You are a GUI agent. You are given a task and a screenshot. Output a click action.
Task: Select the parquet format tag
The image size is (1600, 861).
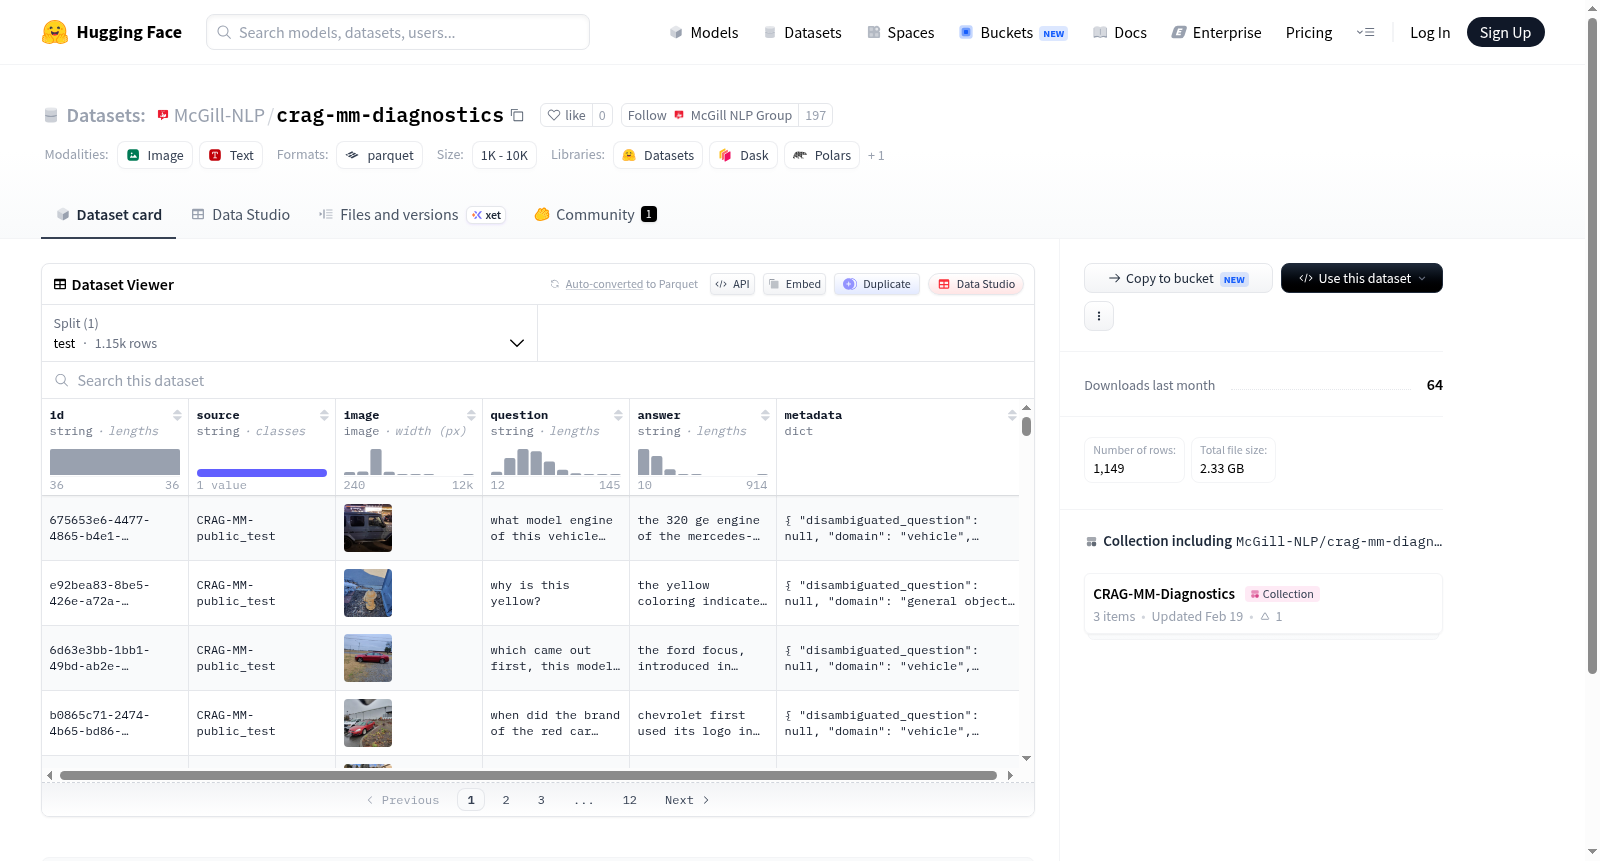pos(380,155)
